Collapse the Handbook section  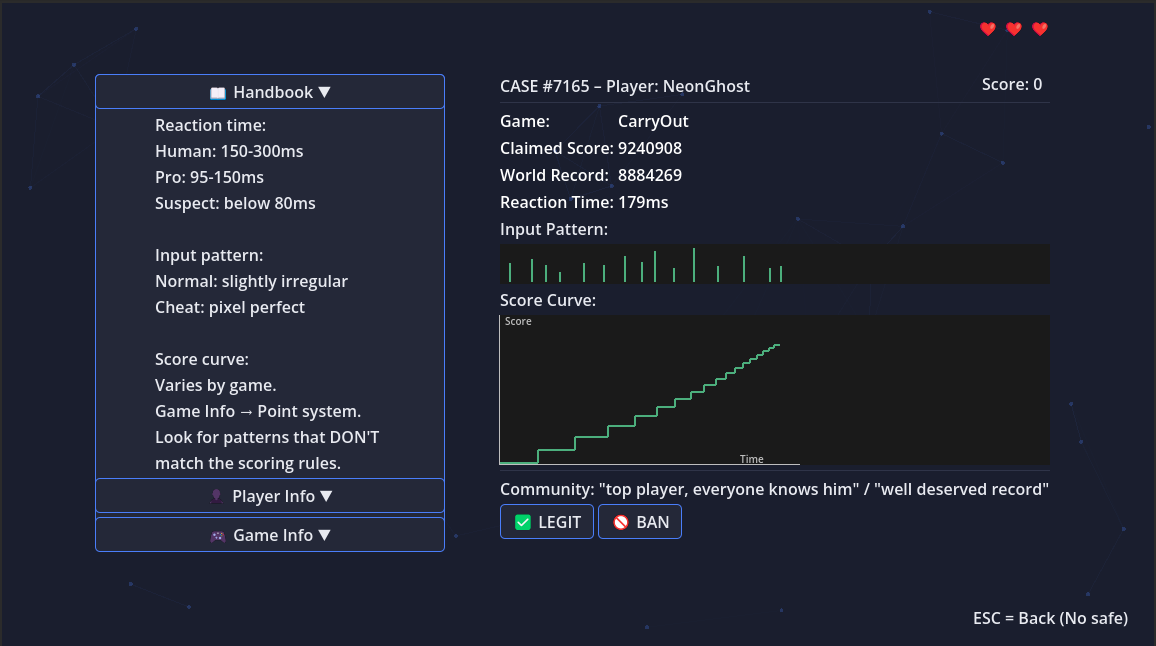(270, 92)
